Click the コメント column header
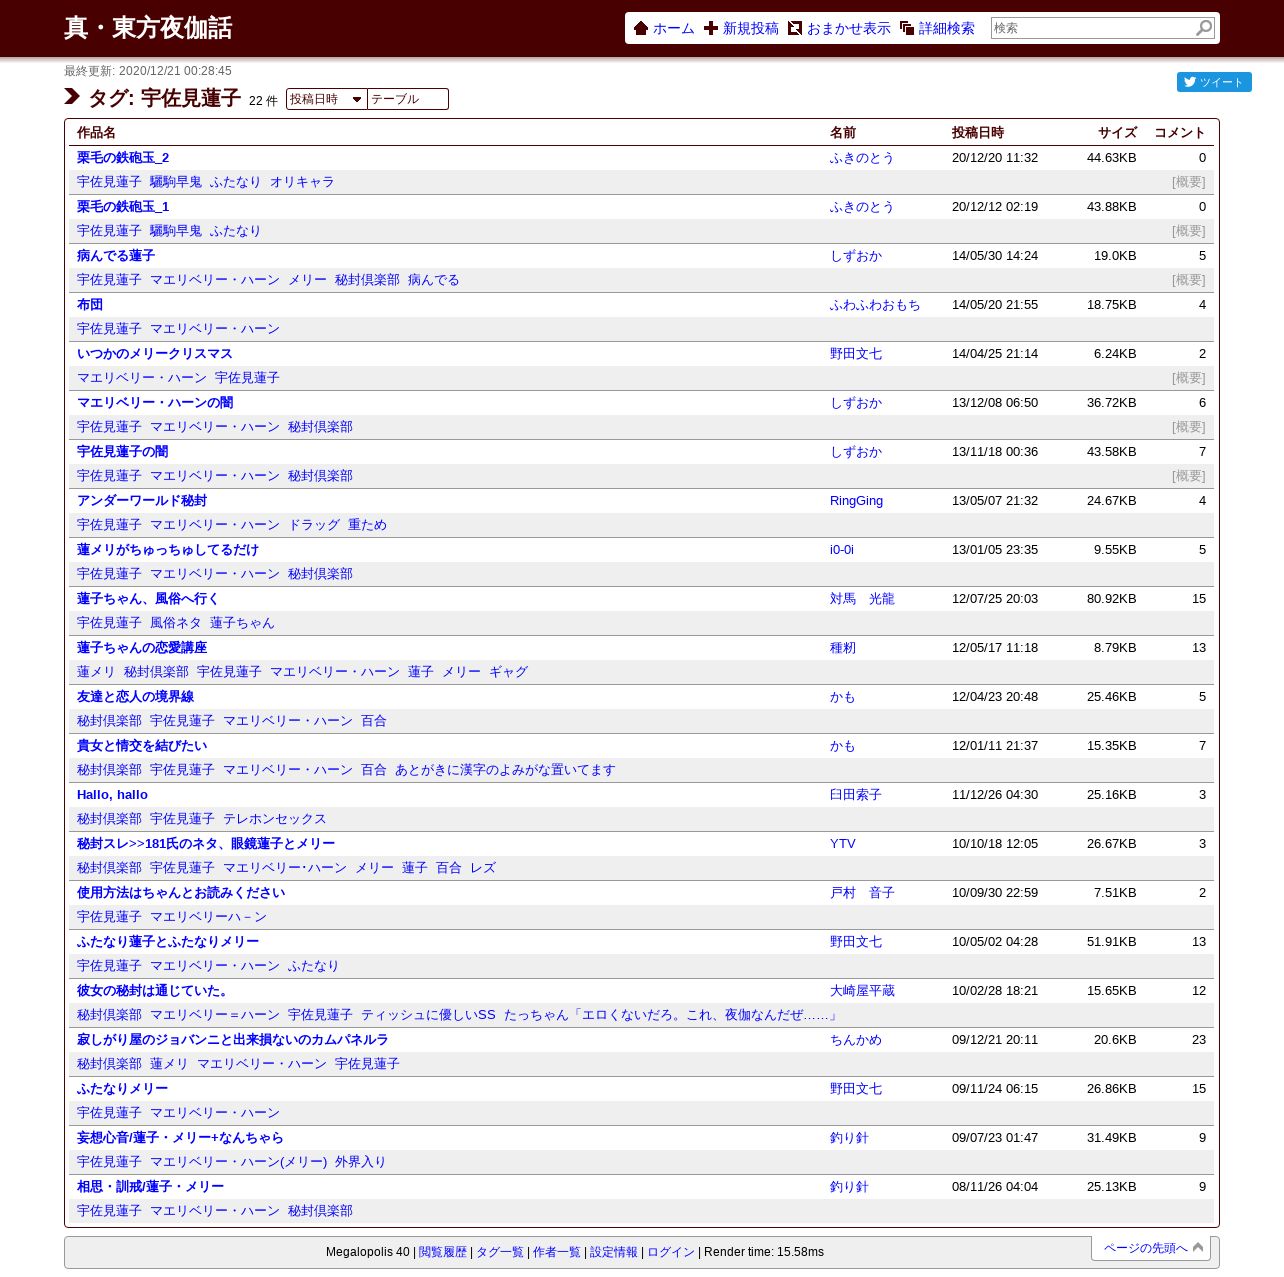The width and height of the screenshot is (1284, 1277). coord(1180,132)
